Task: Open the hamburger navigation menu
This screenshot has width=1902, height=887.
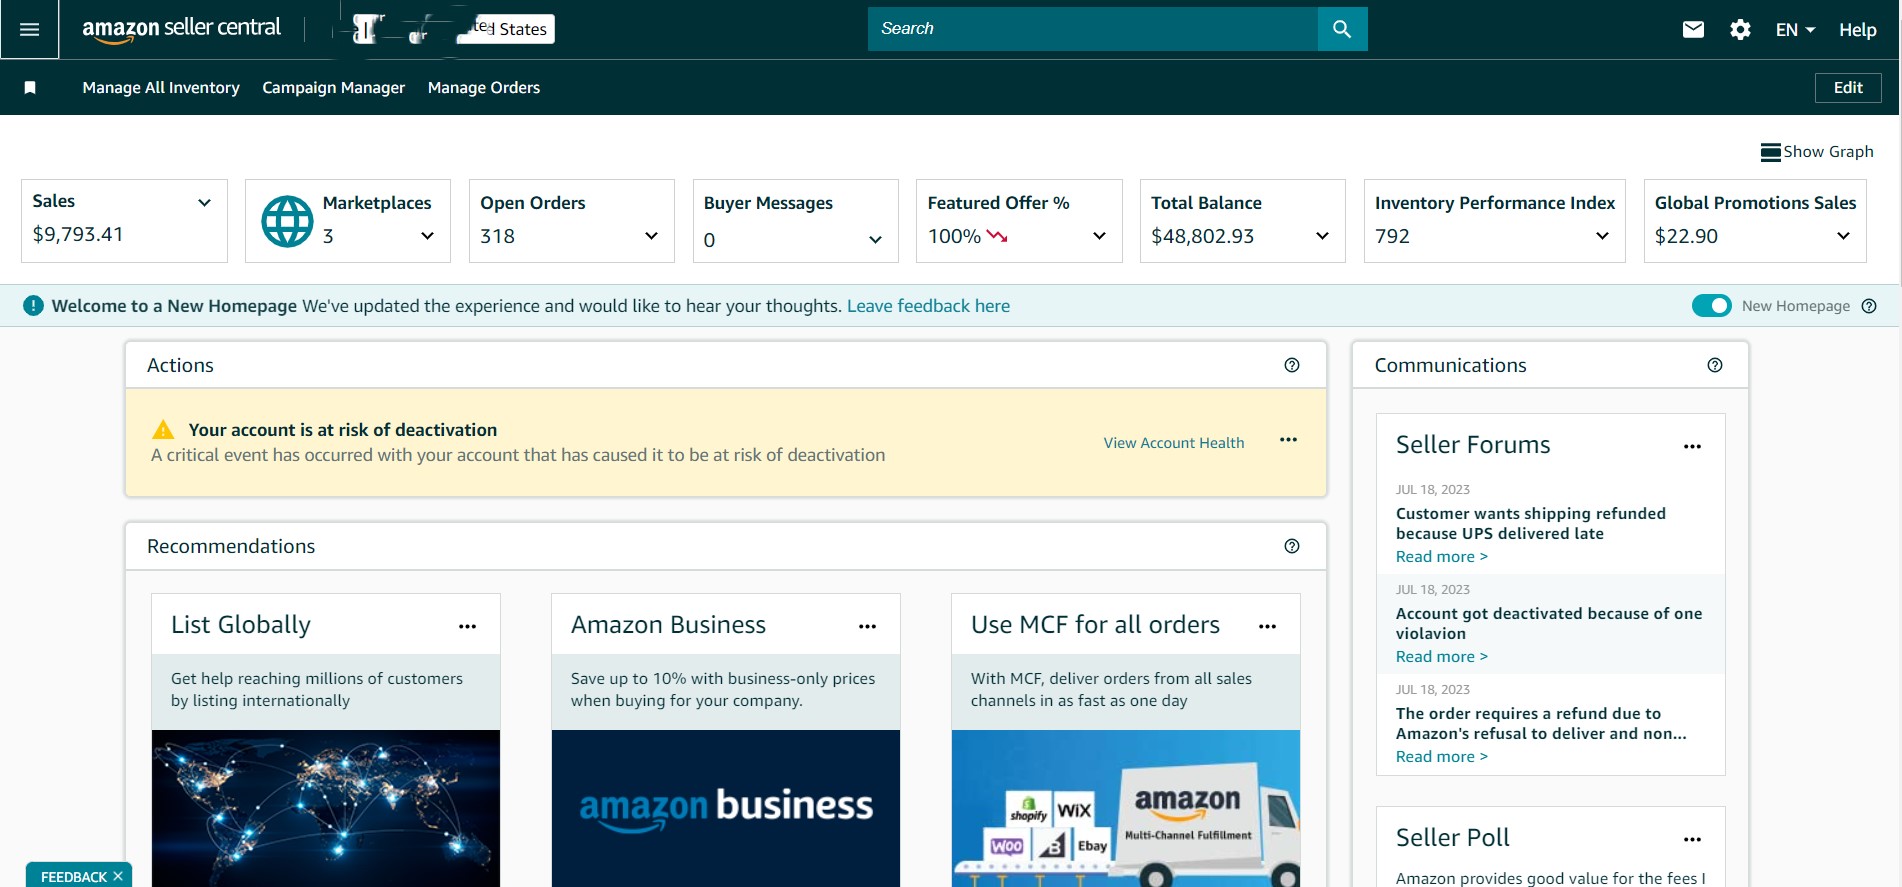Action: [x=29, y=29]
